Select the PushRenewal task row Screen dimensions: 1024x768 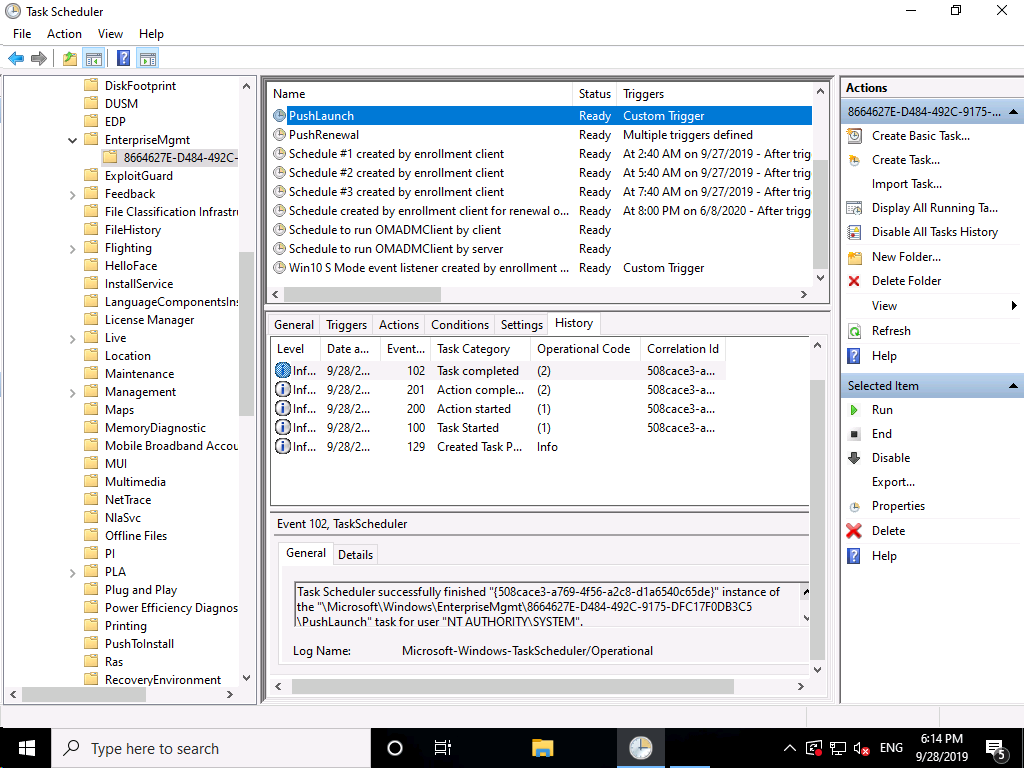coord(324,135)
